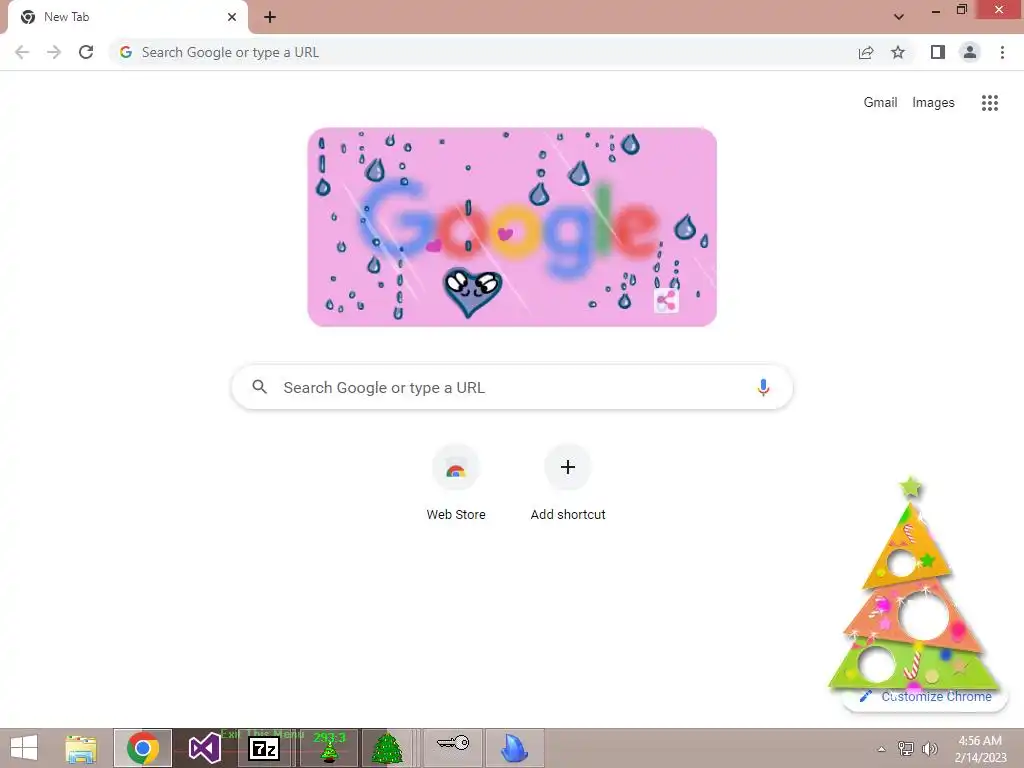Start voice search with microphone icon
The image size is (1024, 768).
pyautogui.click(x=763, y=387)
